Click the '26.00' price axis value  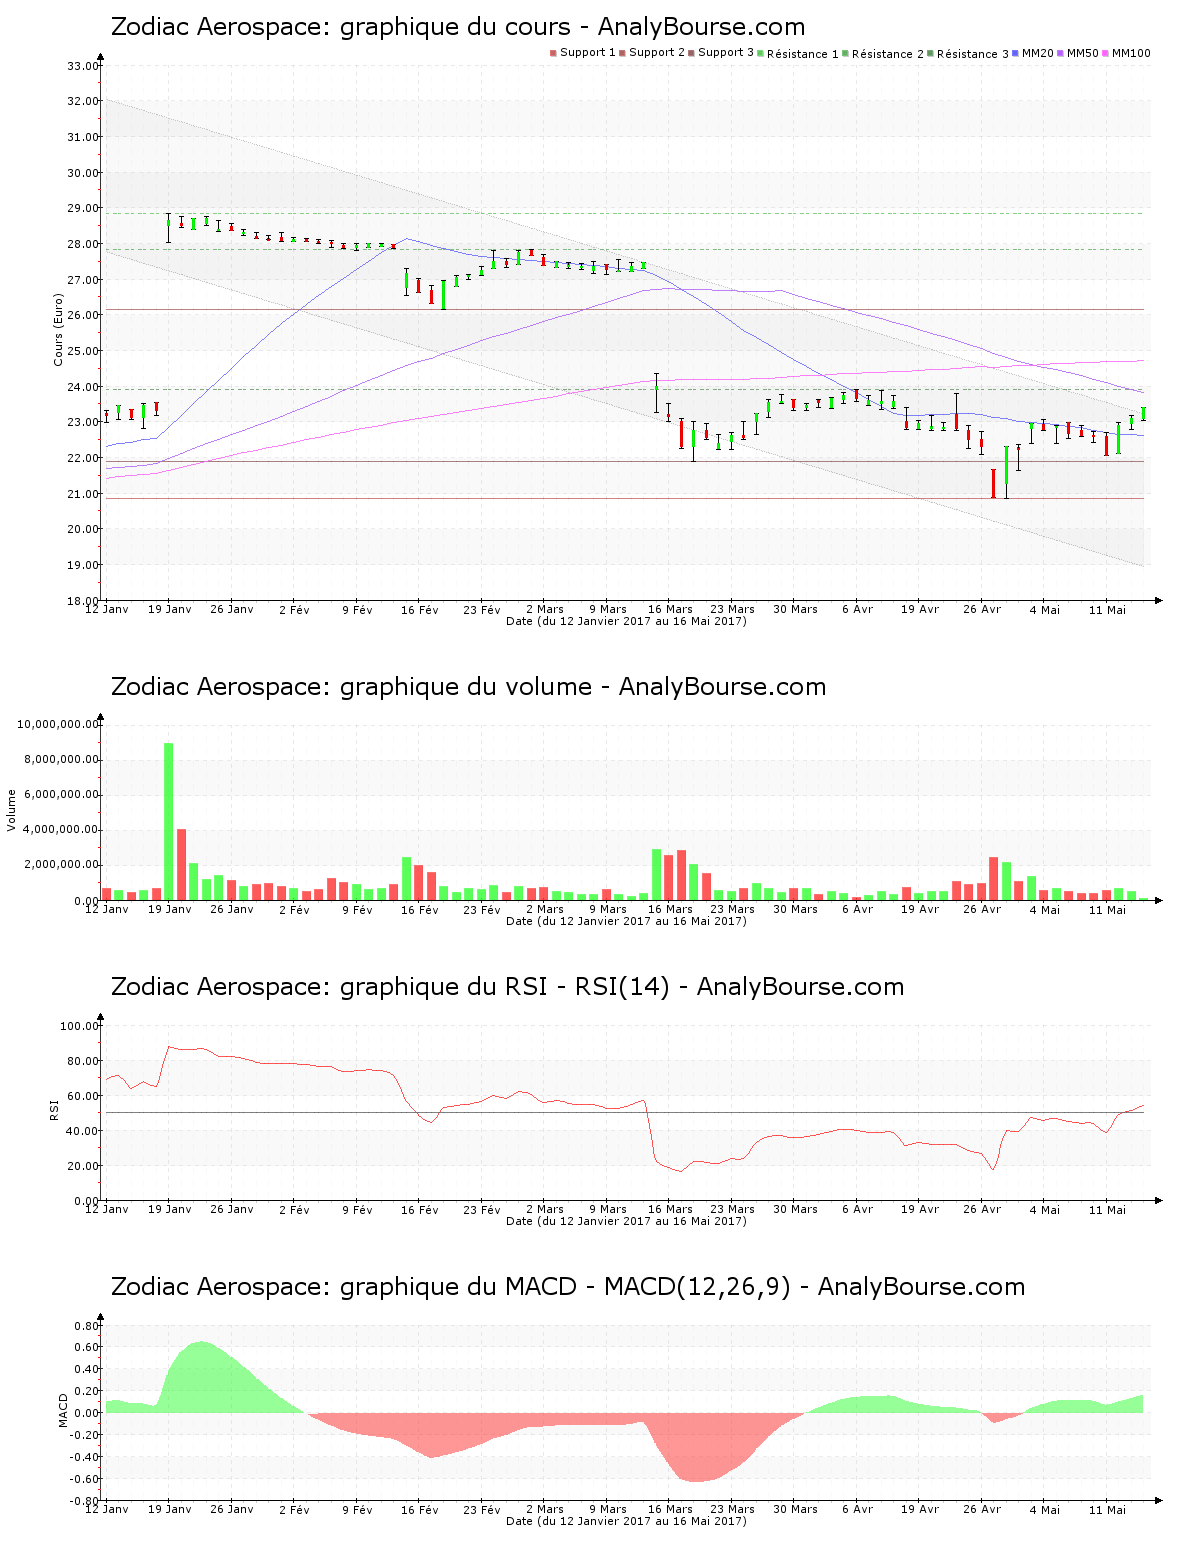click(83, 316)
